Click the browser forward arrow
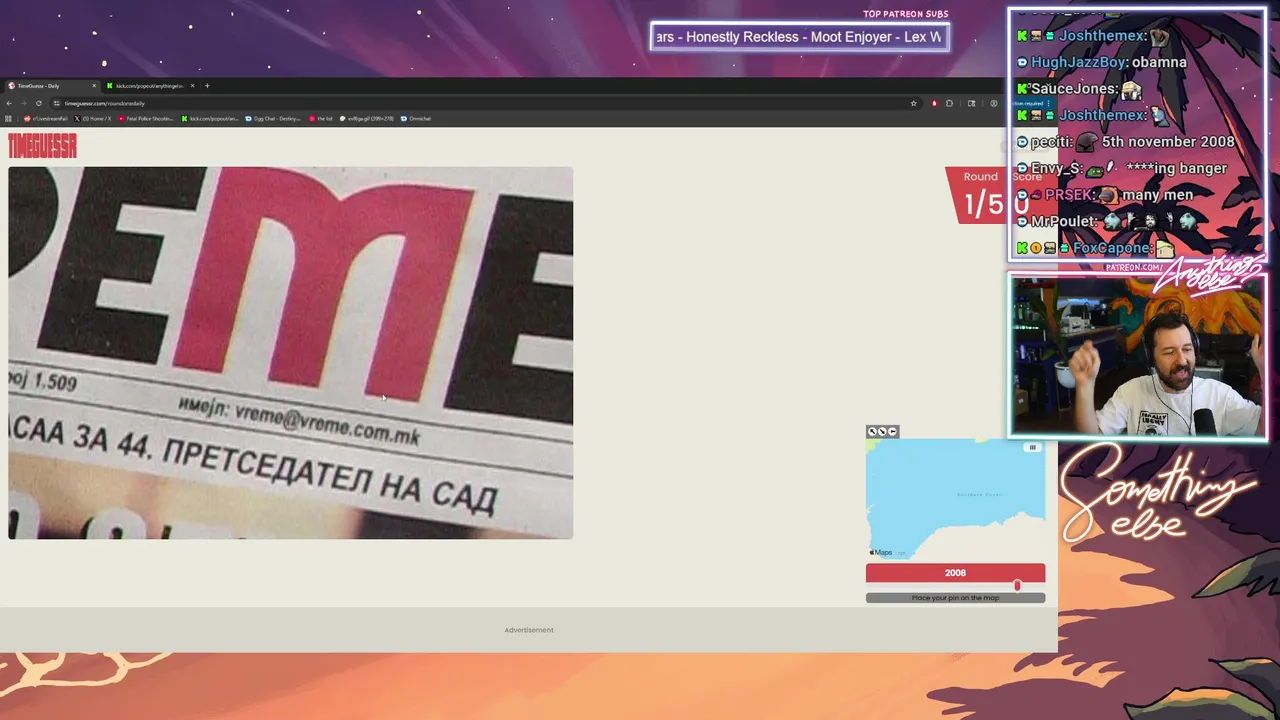 pos(24,103)
